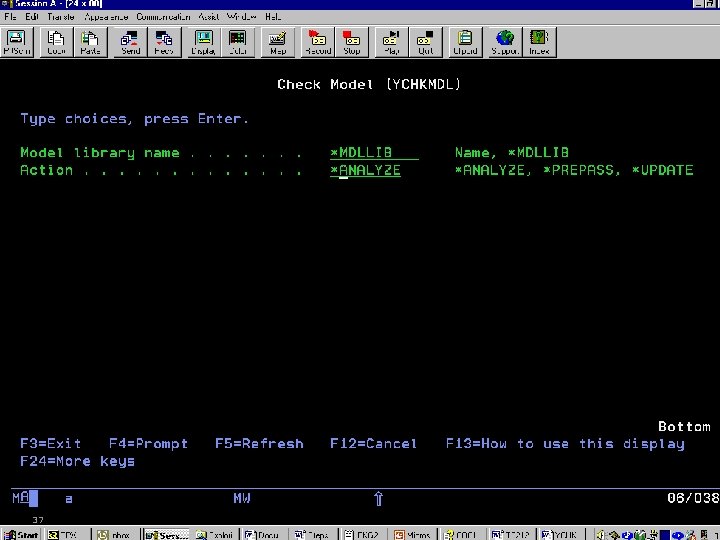The width and height of the screenshot is (720, 540).
Task: Click the MW status indicator
Action: [x=242, y=498]
